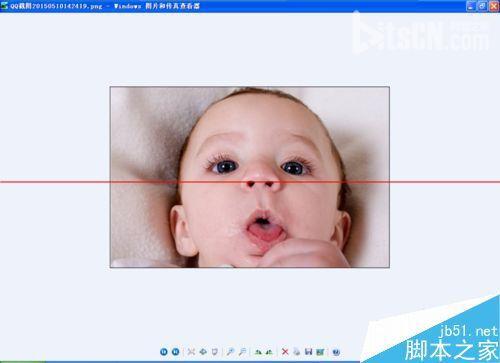Viewport: 500px width, 363px height.
Task: Select Best Fit view icon
Action: click(x=191, y=352)
